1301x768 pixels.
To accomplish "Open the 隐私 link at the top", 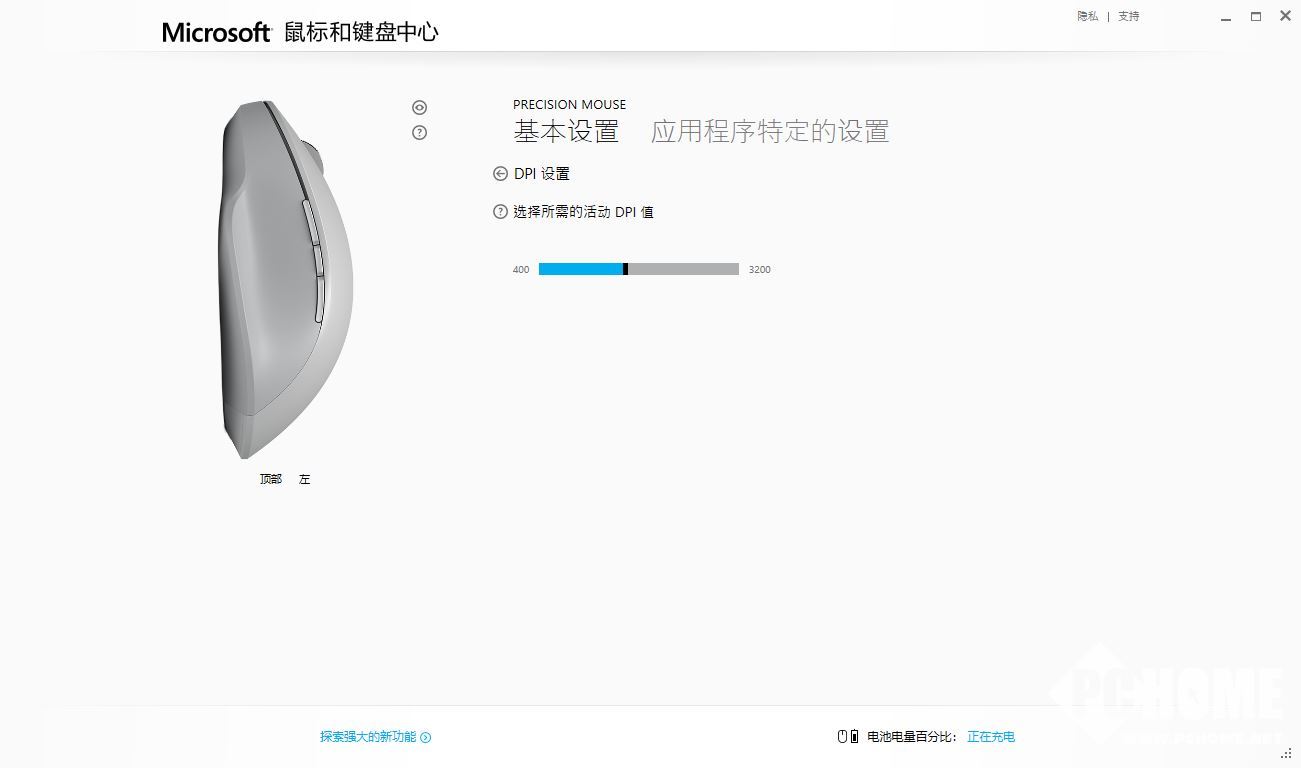I will coord(1088,16).
